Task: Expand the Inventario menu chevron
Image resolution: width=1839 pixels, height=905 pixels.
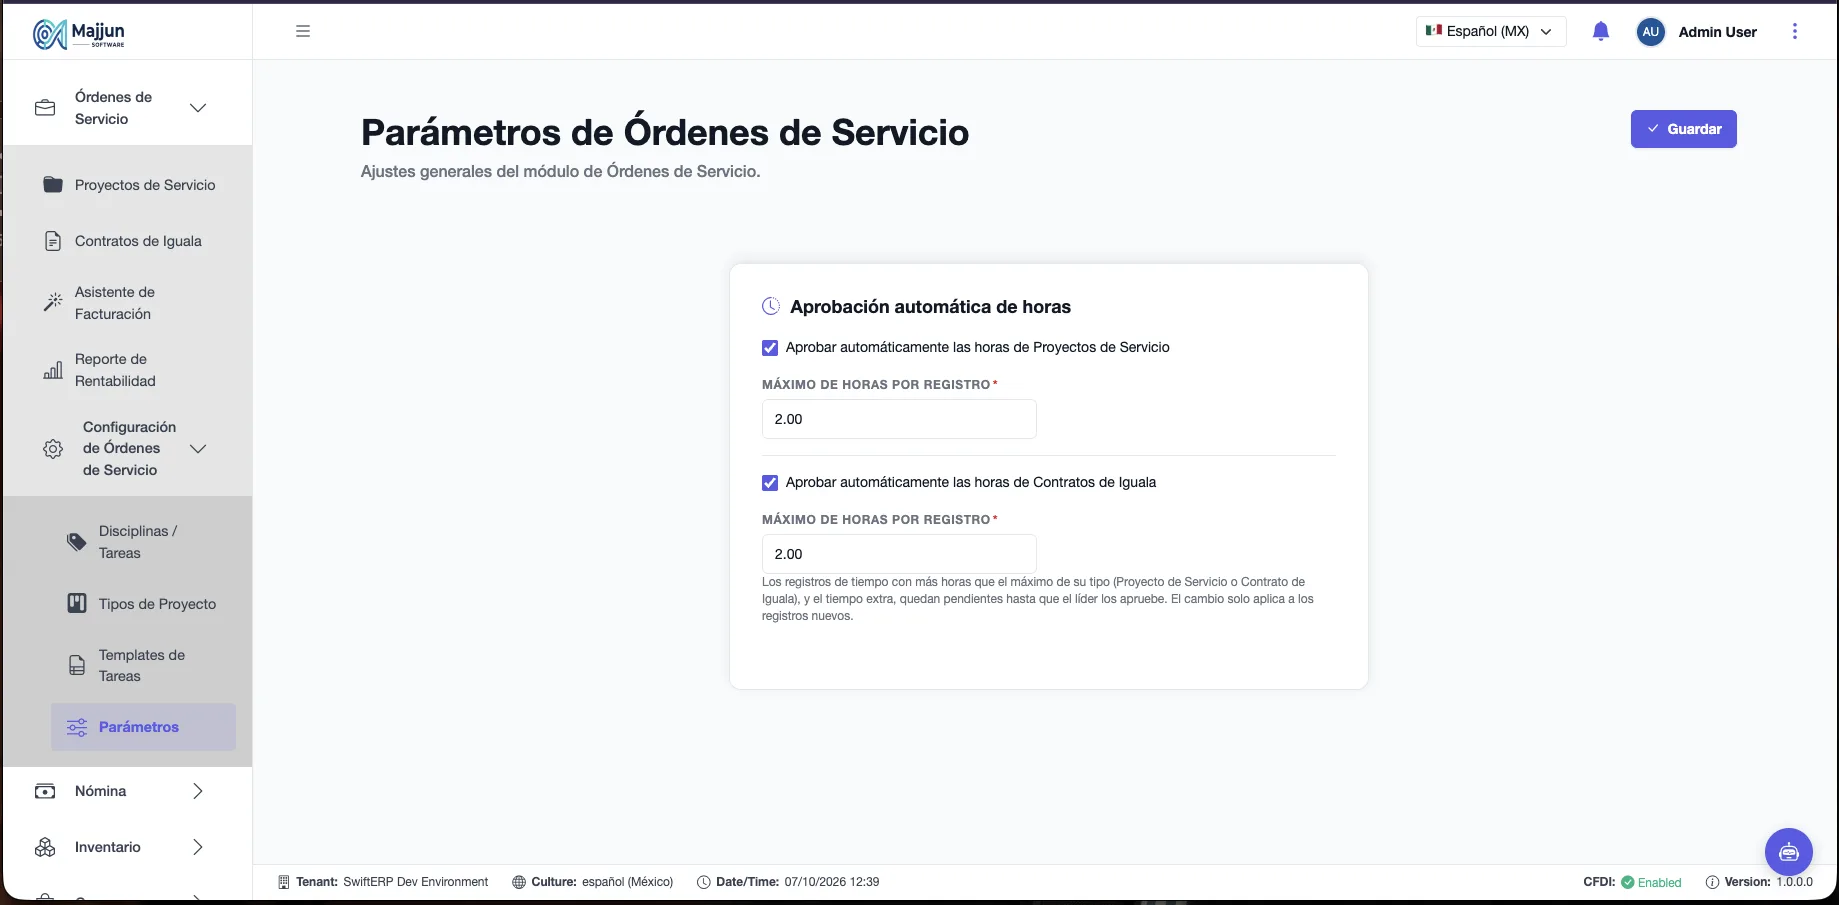Action: pos(198,847)
